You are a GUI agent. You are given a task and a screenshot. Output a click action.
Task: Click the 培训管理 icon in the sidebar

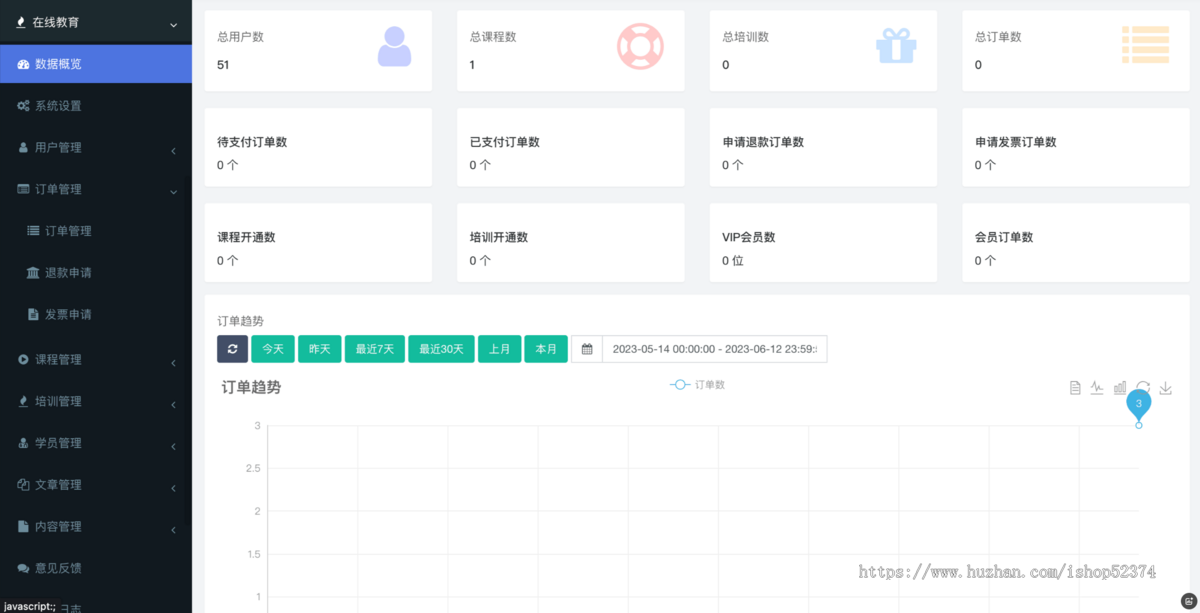coord(23,401)
